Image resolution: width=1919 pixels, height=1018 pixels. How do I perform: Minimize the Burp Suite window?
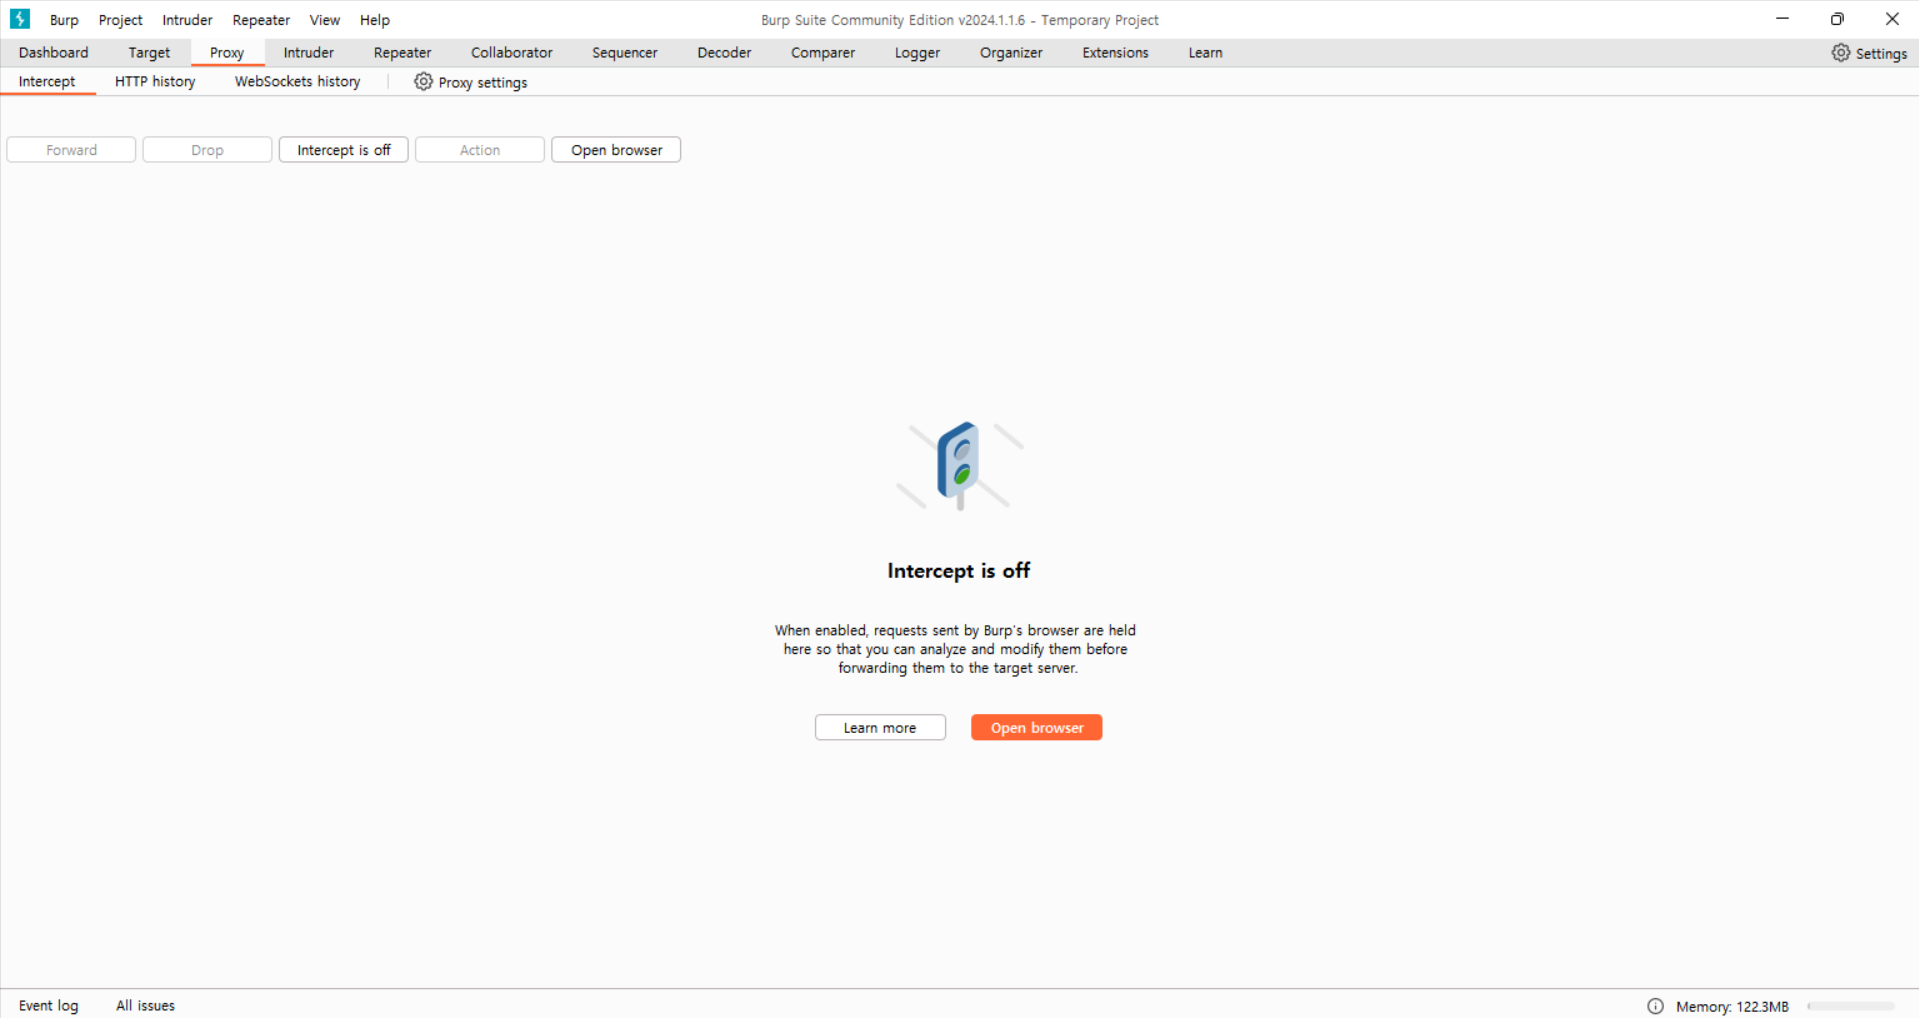(x=1782, y=19)
